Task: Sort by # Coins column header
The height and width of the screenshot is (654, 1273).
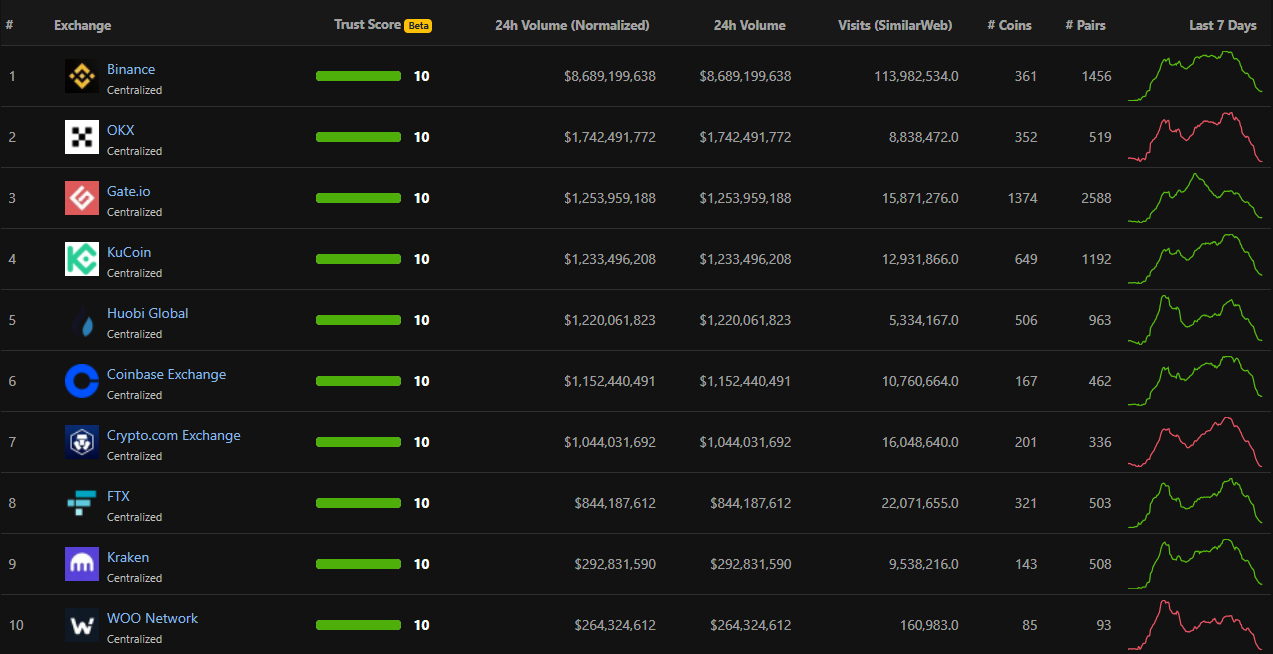Action: [x=1009, y=26]
